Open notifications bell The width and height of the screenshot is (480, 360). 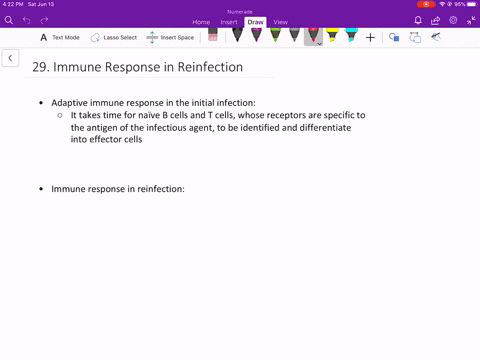click(x=418, y=21)
